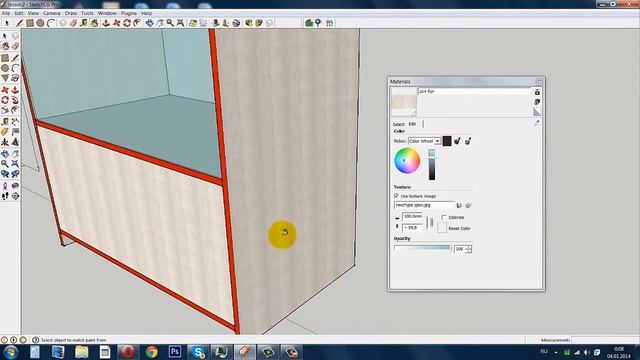Select the Polygon tool in left toolbar
The height and width of the screenshot is (360, 640).
pyautogui.click(x=5, y=78)
